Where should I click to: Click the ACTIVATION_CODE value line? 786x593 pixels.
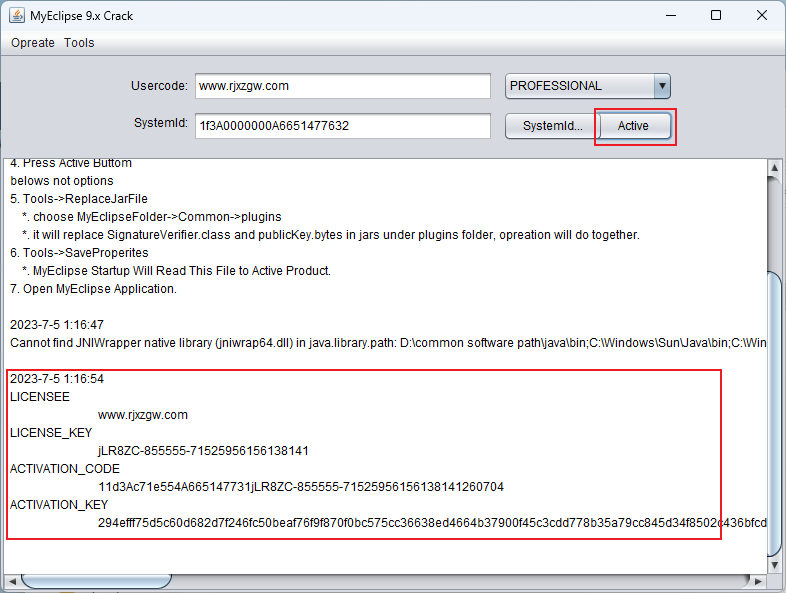(301, 487)
